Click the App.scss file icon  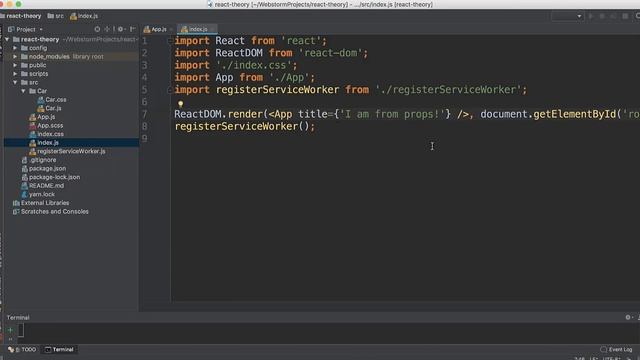click(33, 125)
